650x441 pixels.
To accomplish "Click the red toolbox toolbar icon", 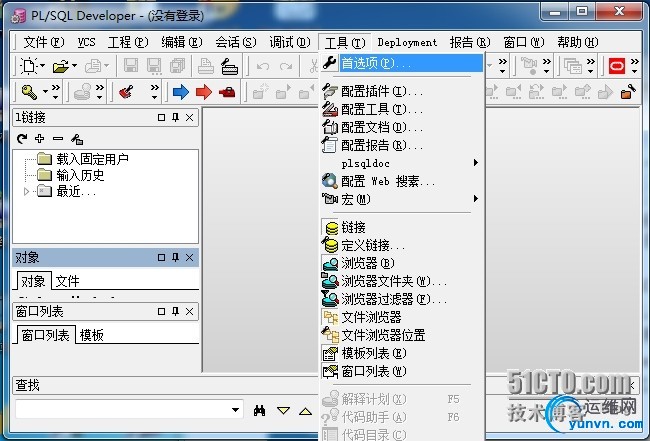I will [227, 92].
